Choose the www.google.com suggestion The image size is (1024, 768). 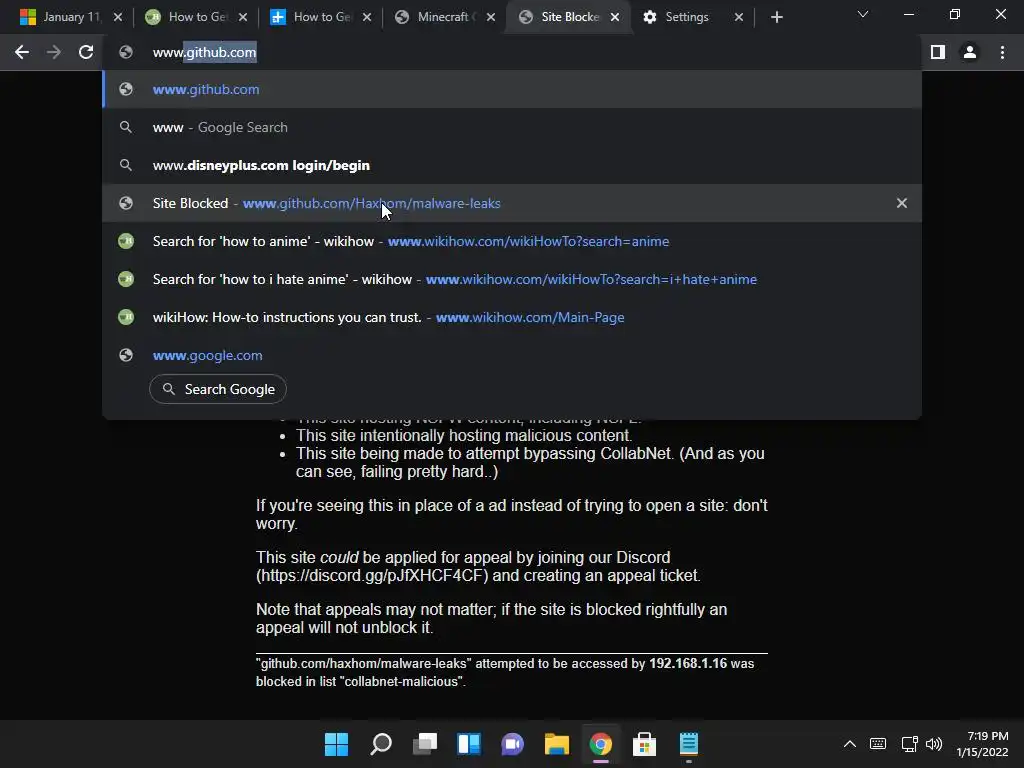[512, 355]
